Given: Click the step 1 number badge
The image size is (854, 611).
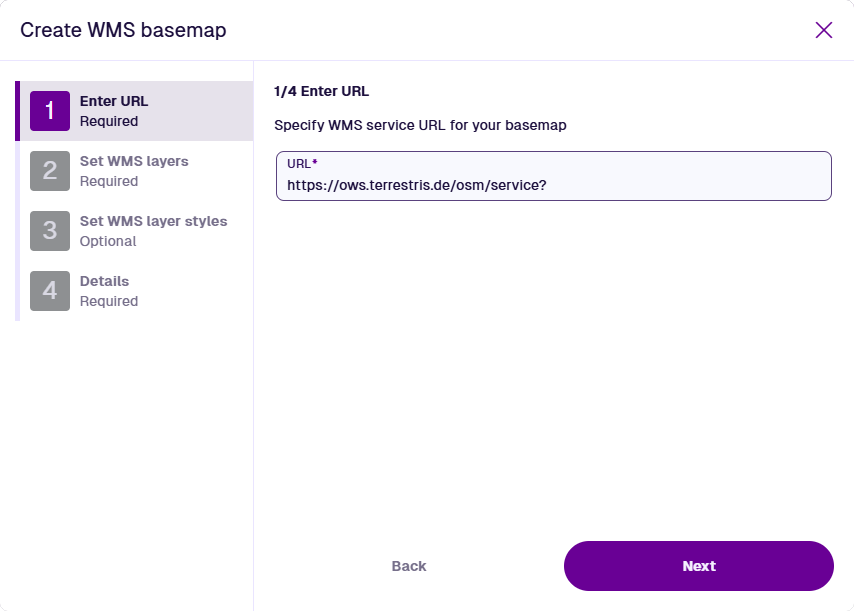Looking at the screenshot, I should pyautogui.click(x=50, y=111).
